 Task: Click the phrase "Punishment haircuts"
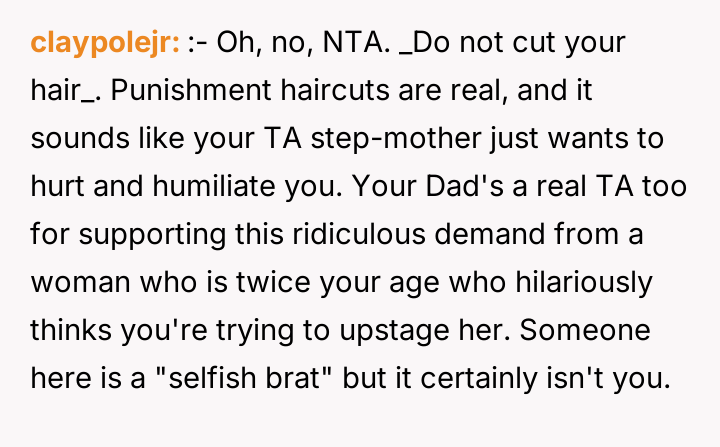coord(218,91)
